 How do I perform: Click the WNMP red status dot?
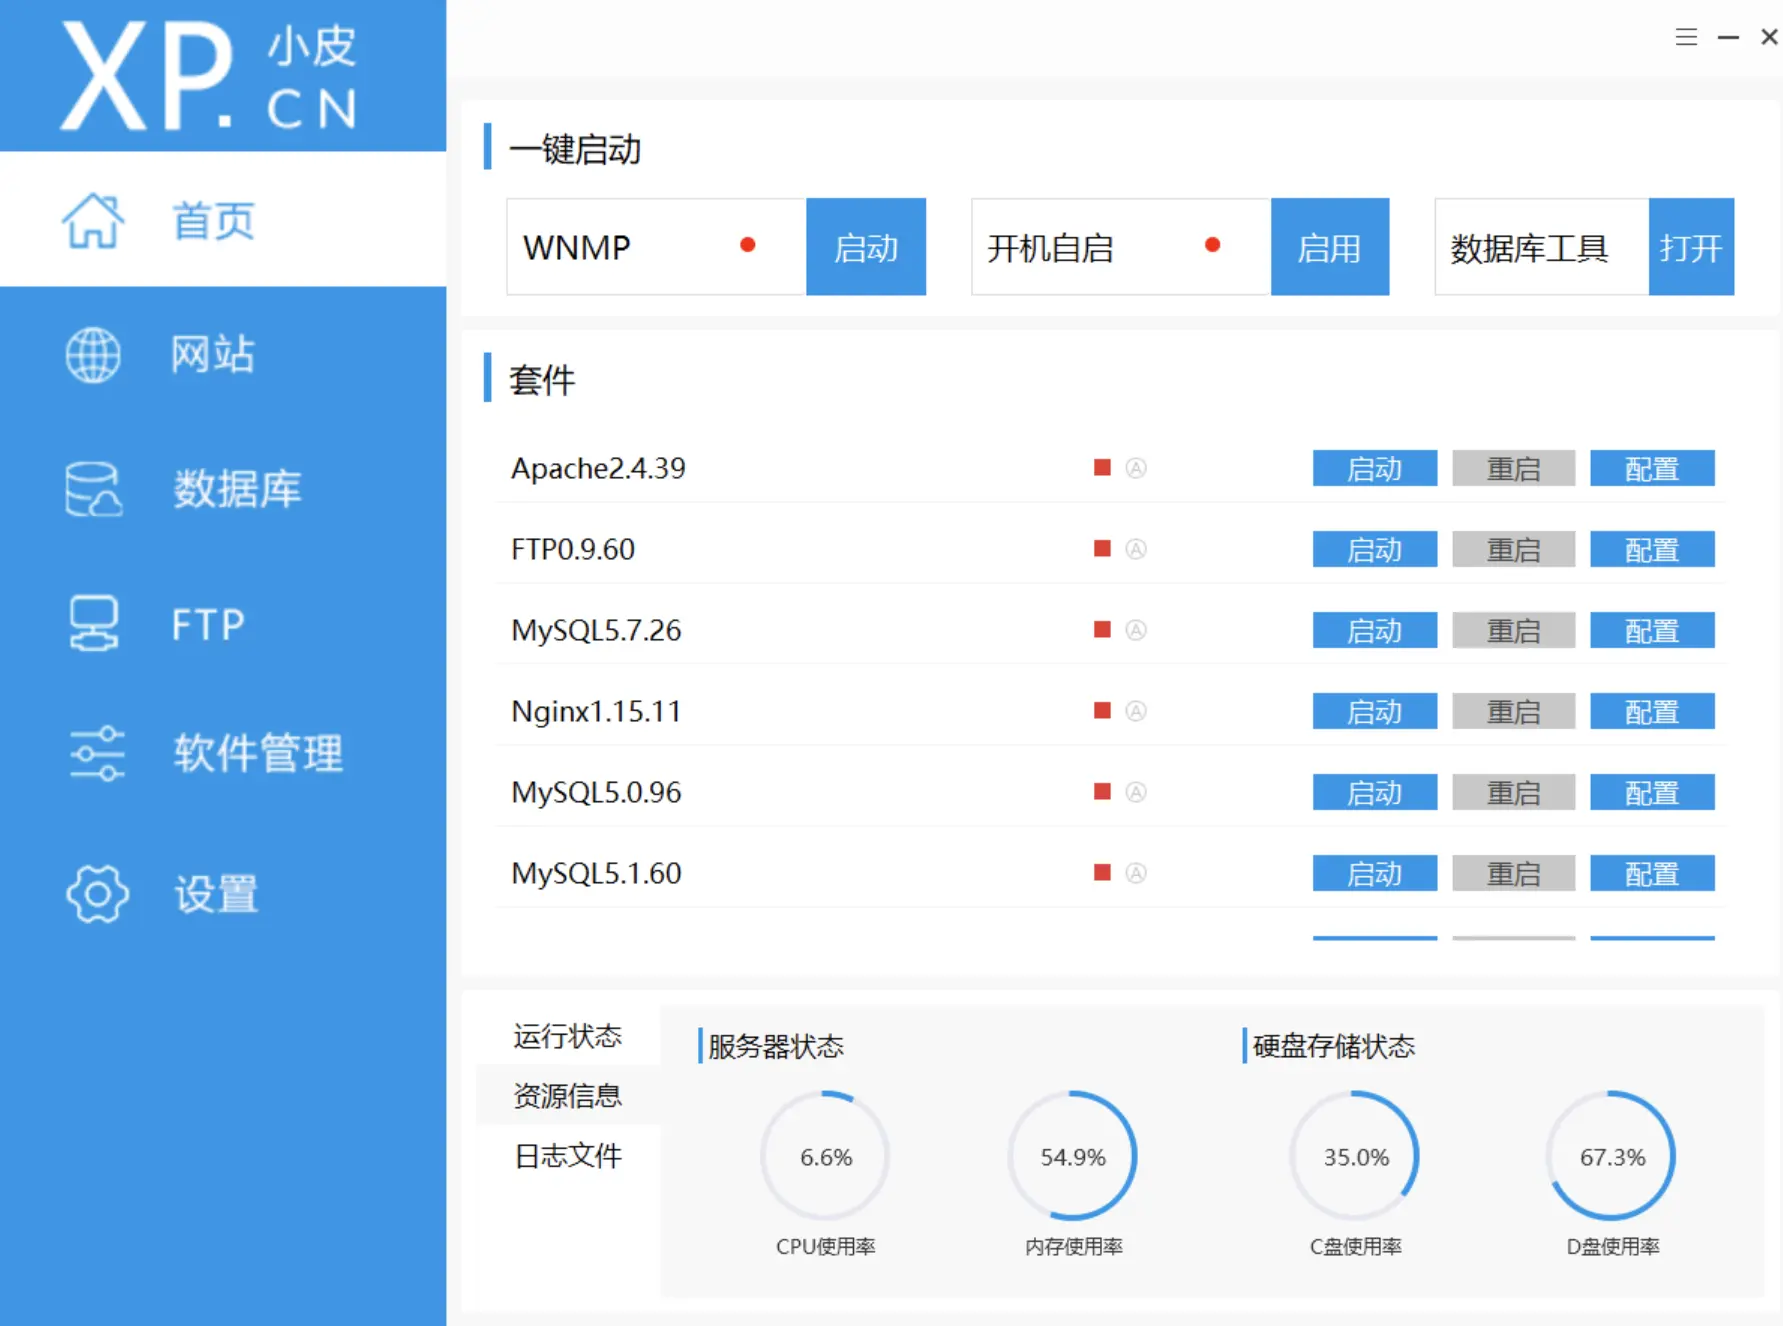[x=747, y=245]
